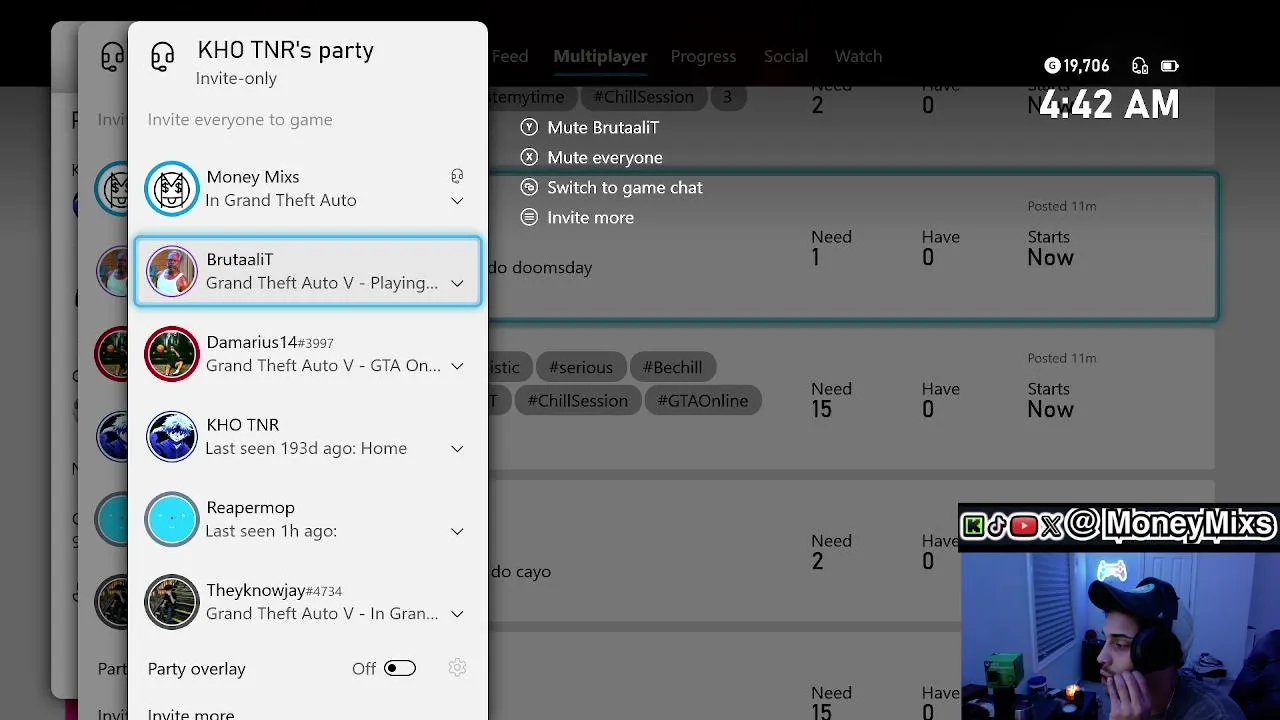Click the Kick icon in overlay banner

pos(972,526)
